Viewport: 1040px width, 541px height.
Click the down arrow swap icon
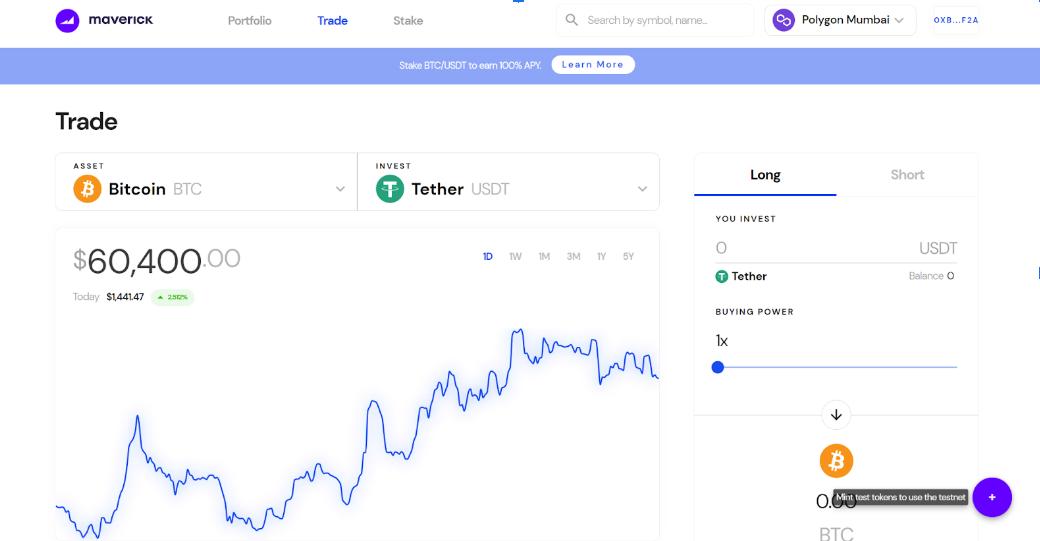point(837,414)
